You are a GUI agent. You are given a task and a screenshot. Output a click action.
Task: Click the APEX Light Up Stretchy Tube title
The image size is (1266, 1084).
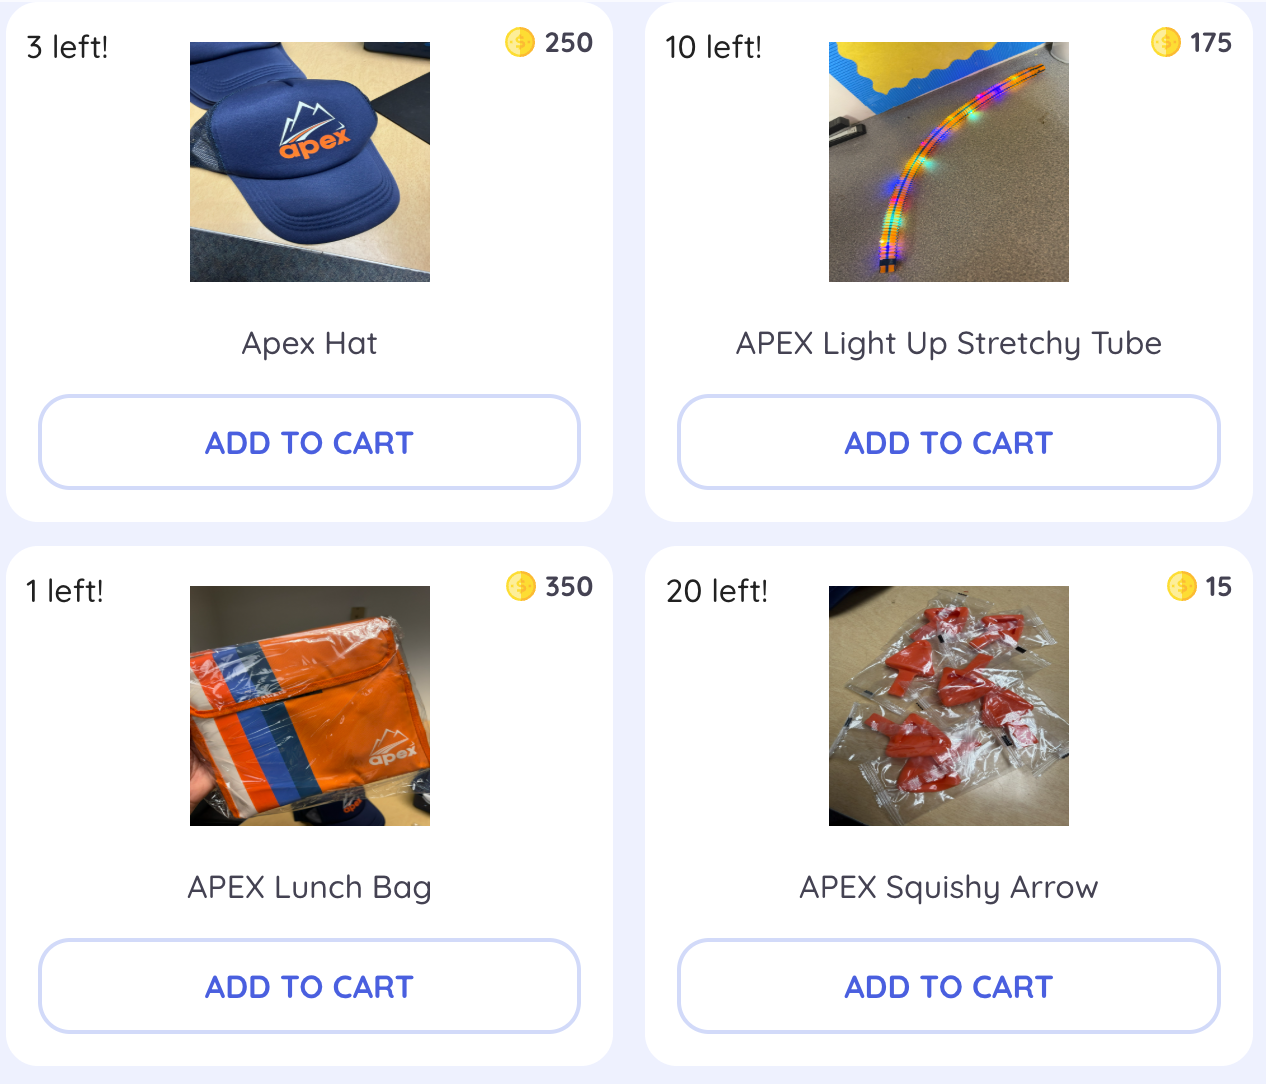(x=949, y=344)
